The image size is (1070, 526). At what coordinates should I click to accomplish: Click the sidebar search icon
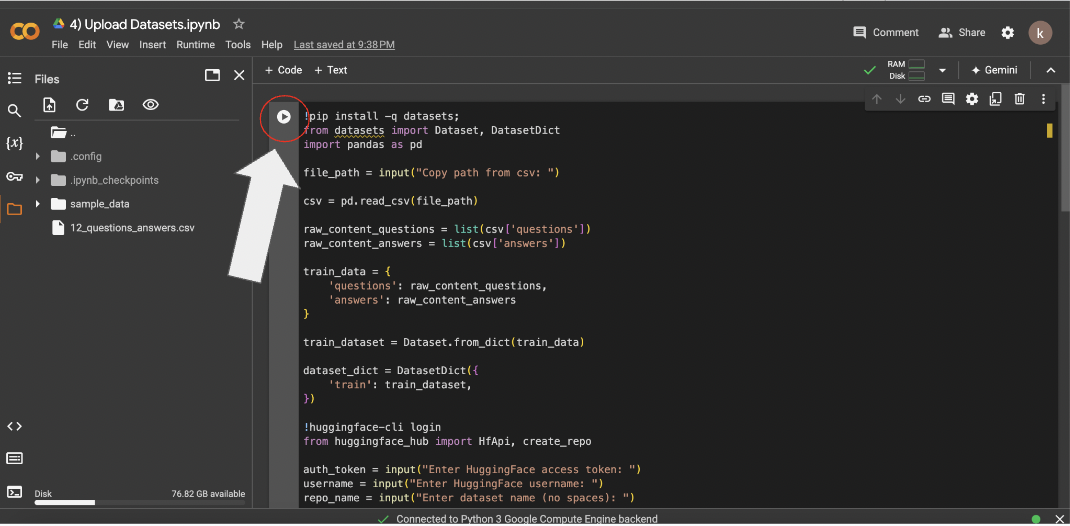14,111
